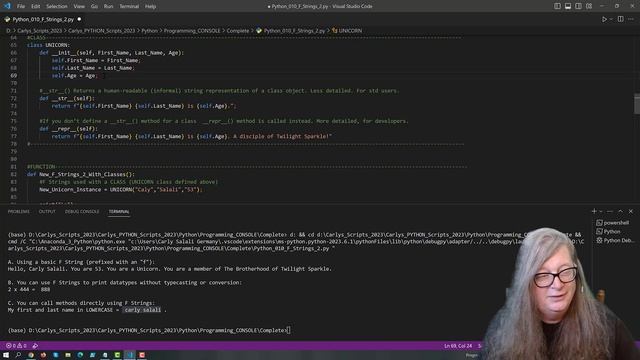Run the Python file with play icon
Viewport: 640px width, 360px height.
[604, 19]
